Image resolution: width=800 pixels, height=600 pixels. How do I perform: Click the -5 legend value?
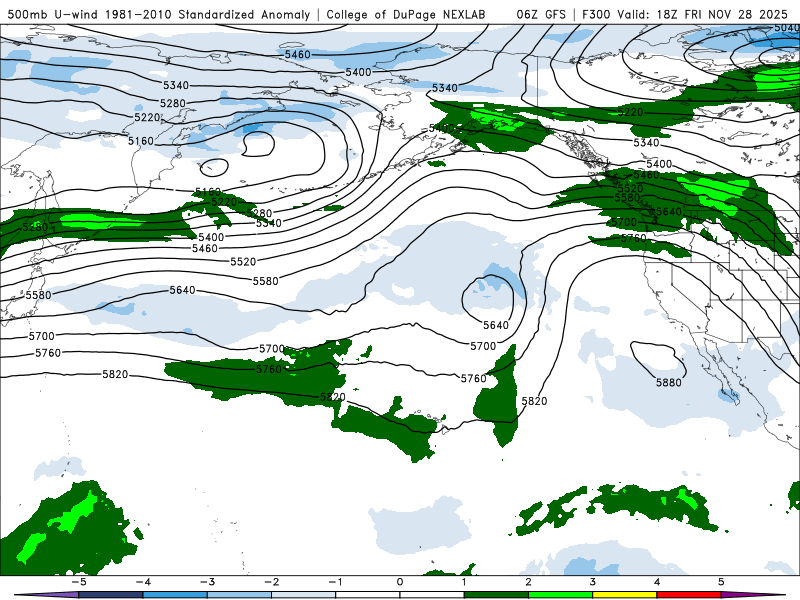(79, 582)
